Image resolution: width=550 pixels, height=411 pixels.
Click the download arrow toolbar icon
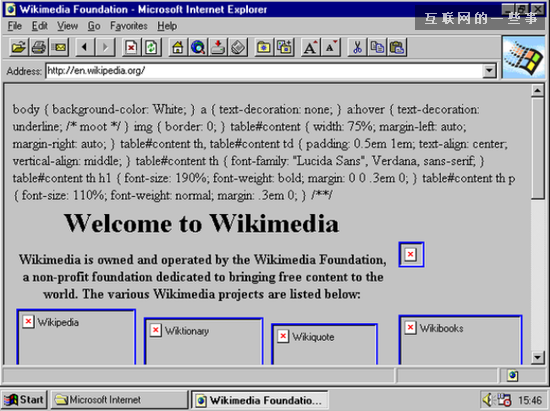pyautogui.click(x=218, y=47)
